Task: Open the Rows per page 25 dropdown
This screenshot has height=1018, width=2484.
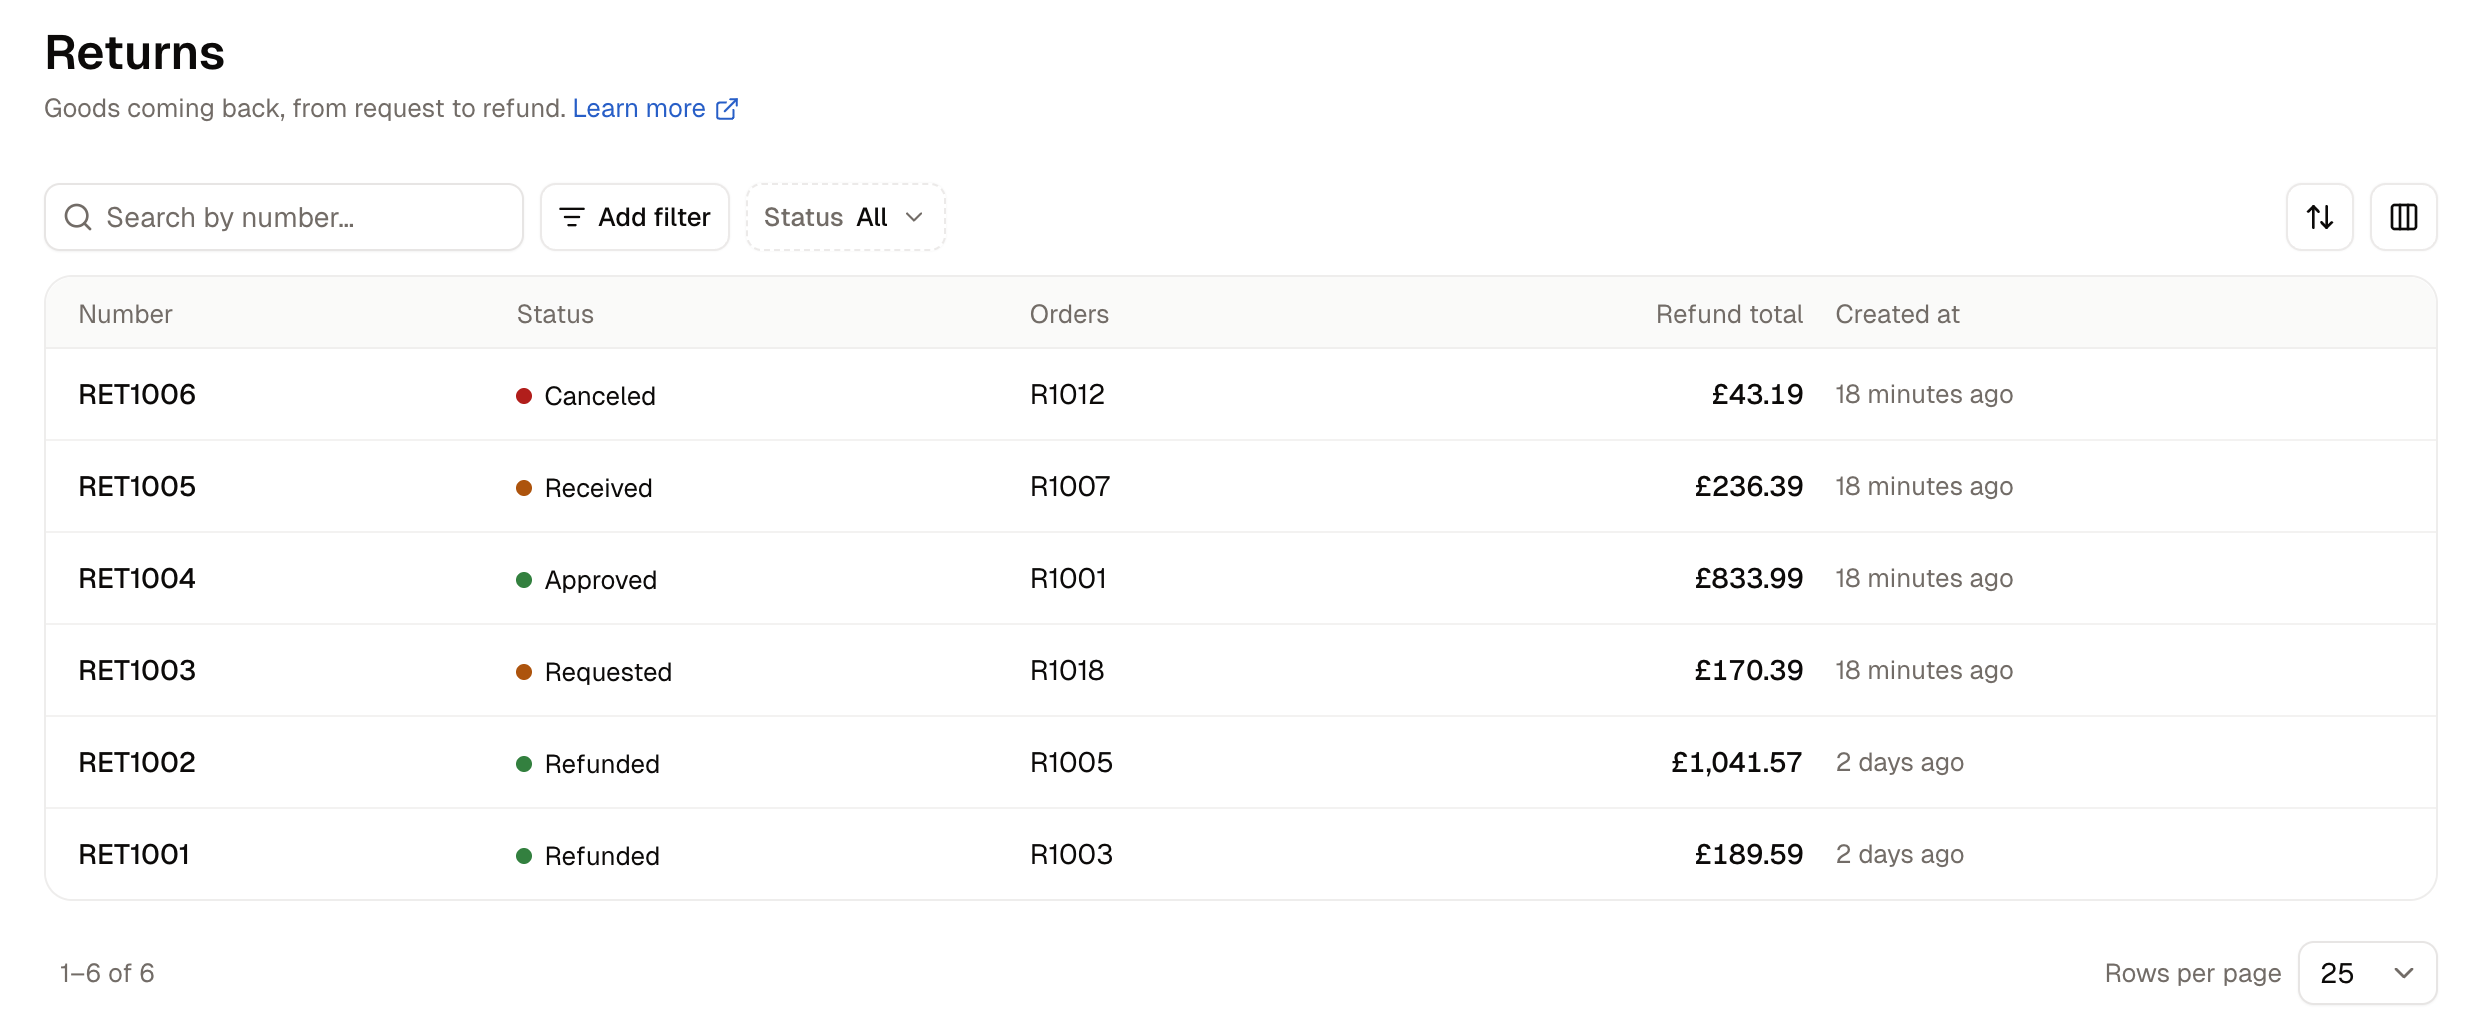Action: click(2367, 973)
